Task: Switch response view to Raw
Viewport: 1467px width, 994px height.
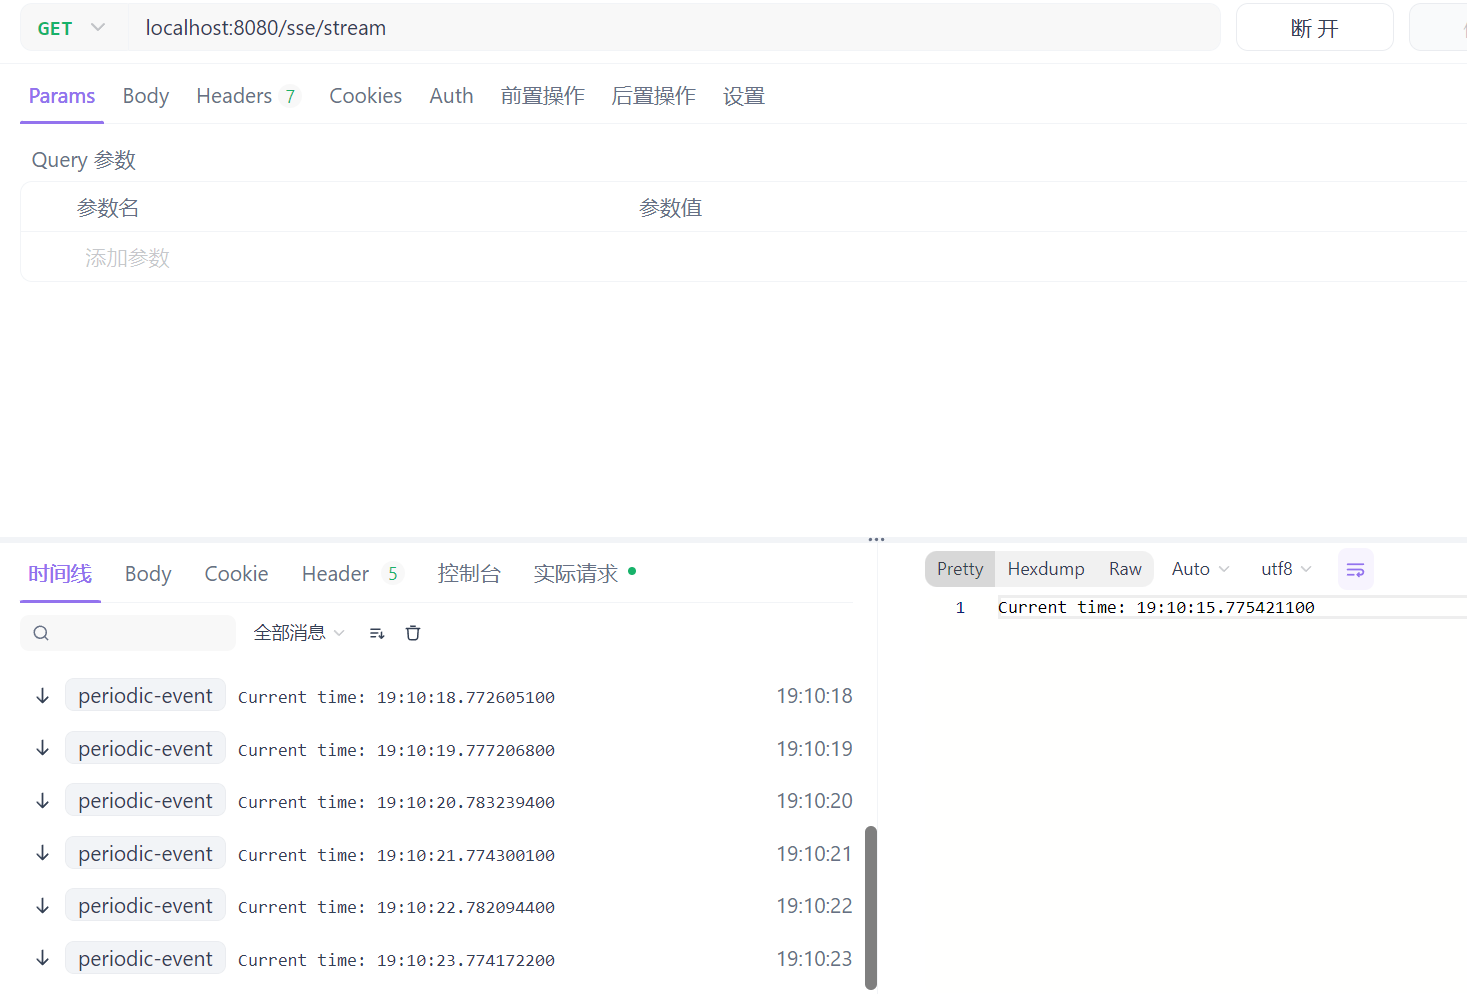Action: [x=1124, y=568]
